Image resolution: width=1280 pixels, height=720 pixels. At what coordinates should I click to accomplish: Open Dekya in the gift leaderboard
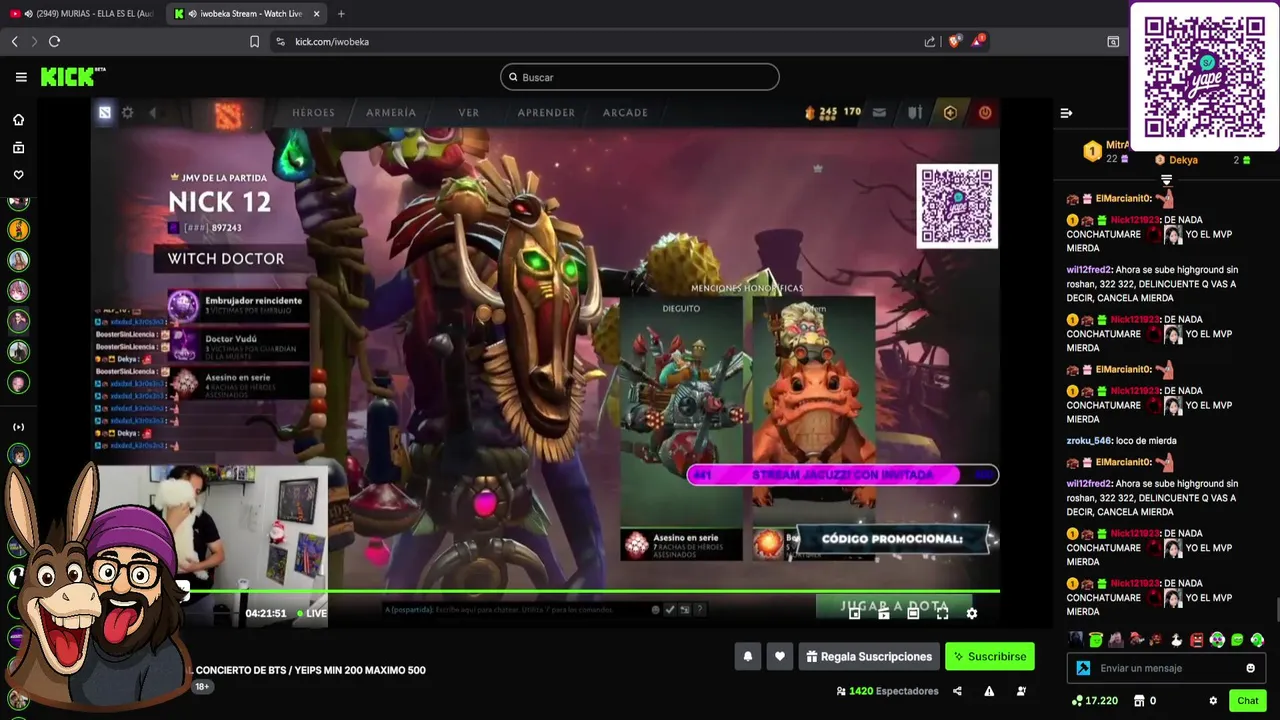[1183, 160]
